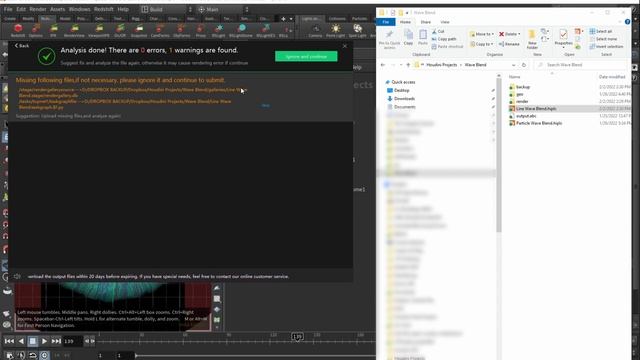Toggle loop playback mode button
This screenshot has width=640, height=360.
[x=33, y=355]
